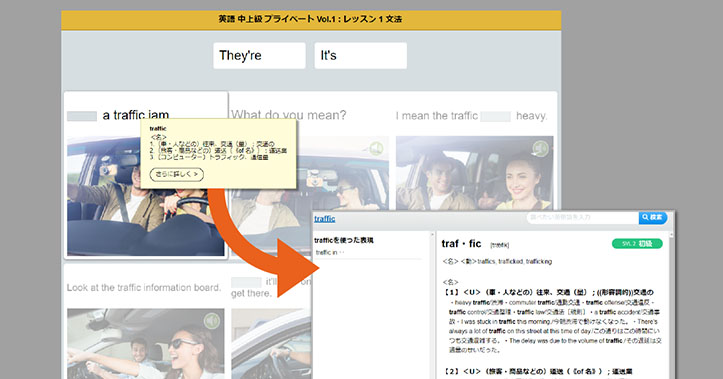The width and height of the screenshot is (723, 379).
Task: Click the dictionary definition pane scrollbar
Action: pyautogui.click(x=671, y=305)
